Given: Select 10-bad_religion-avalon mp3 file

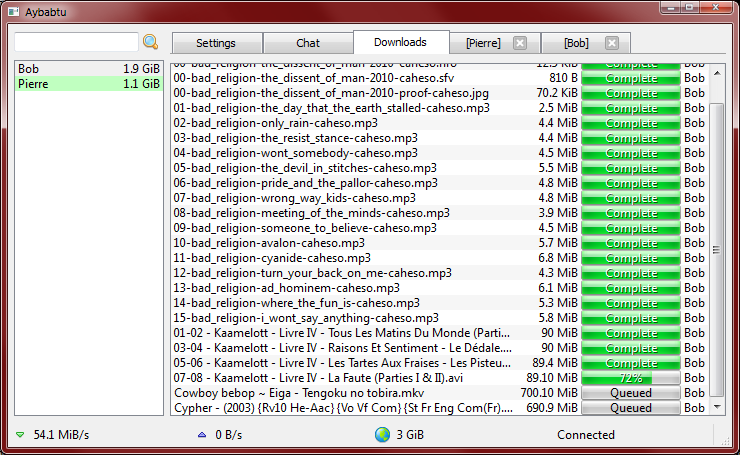Looking at the screenshot, I should coord(439,243).
